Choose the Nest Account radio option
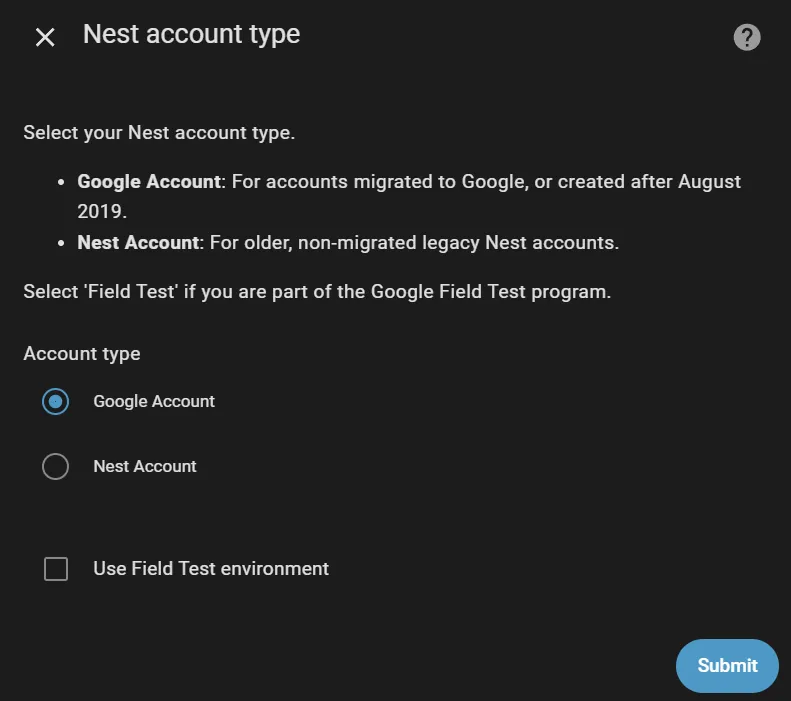 click(55, 466)
